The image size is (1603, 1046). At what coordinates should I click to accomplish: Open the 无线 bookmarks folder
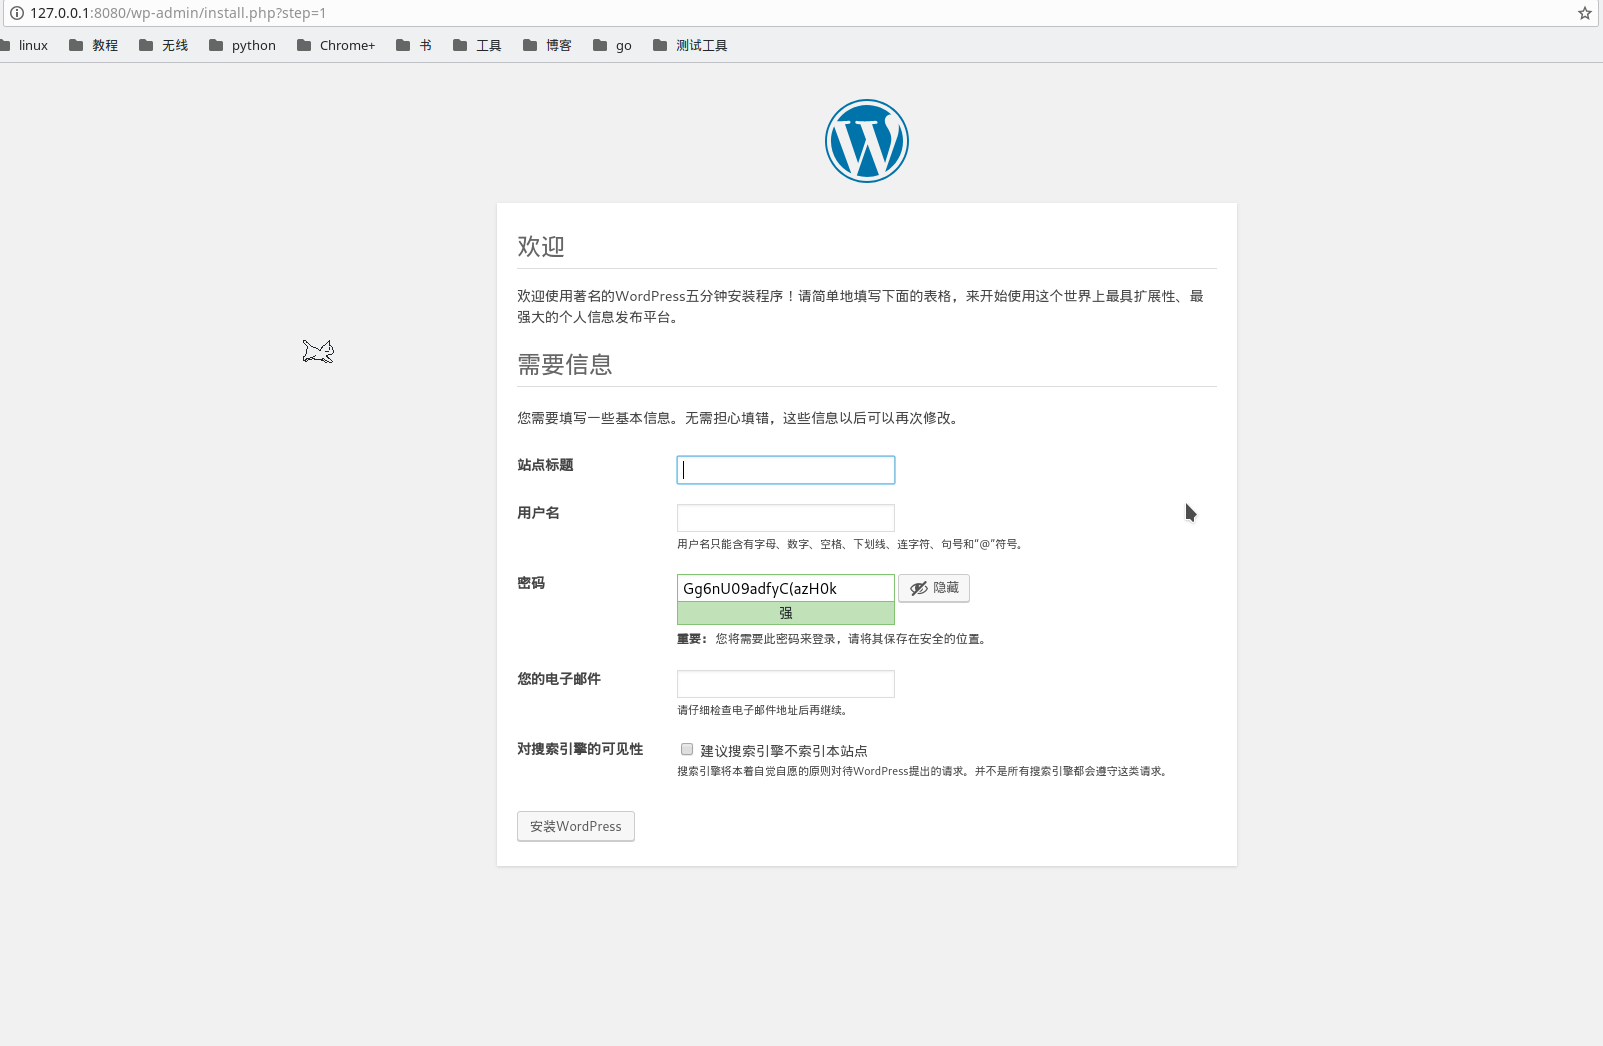pyautogui.click(x=163, y=45)
